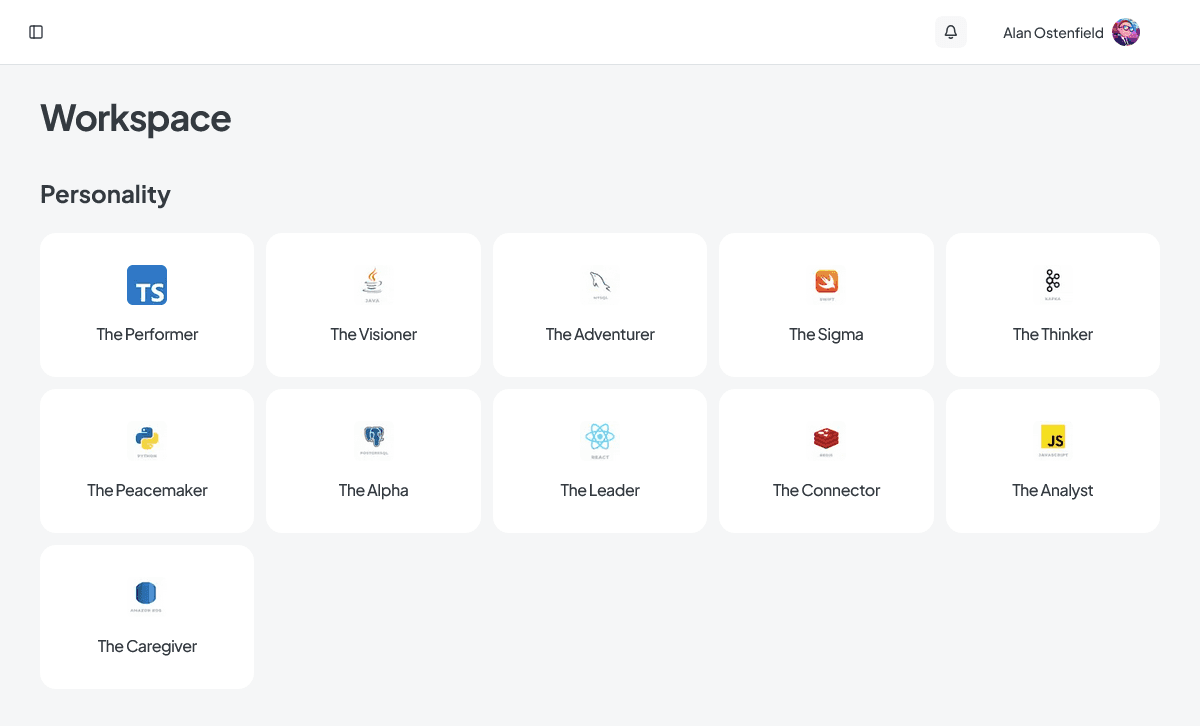Choose The Leader personality card

tap(599, 461)
